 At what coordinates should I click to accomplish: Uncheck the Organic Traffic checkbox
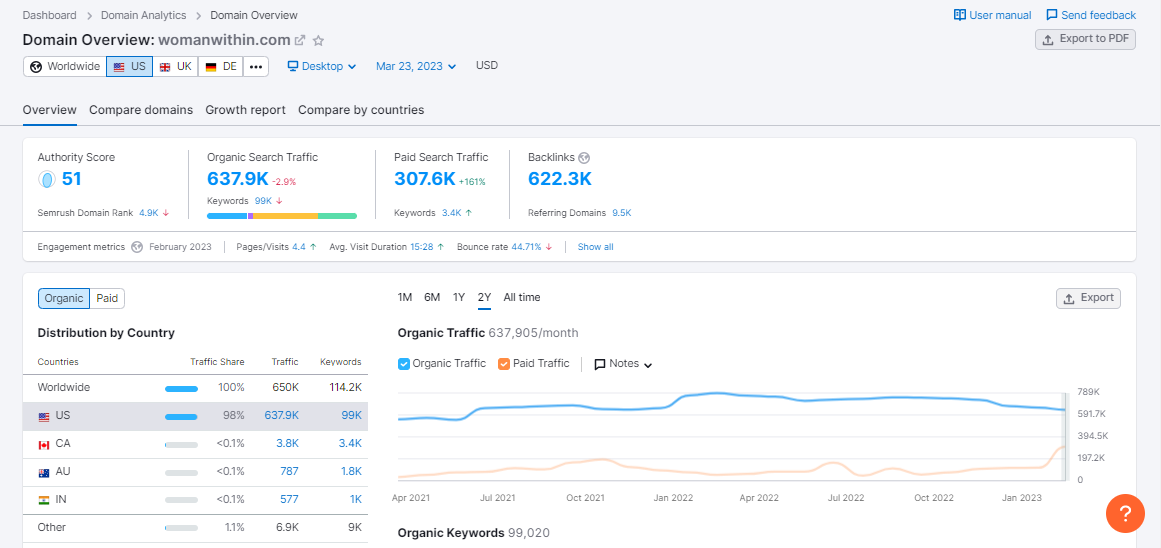pyautogui.click(x=404, y=364)
